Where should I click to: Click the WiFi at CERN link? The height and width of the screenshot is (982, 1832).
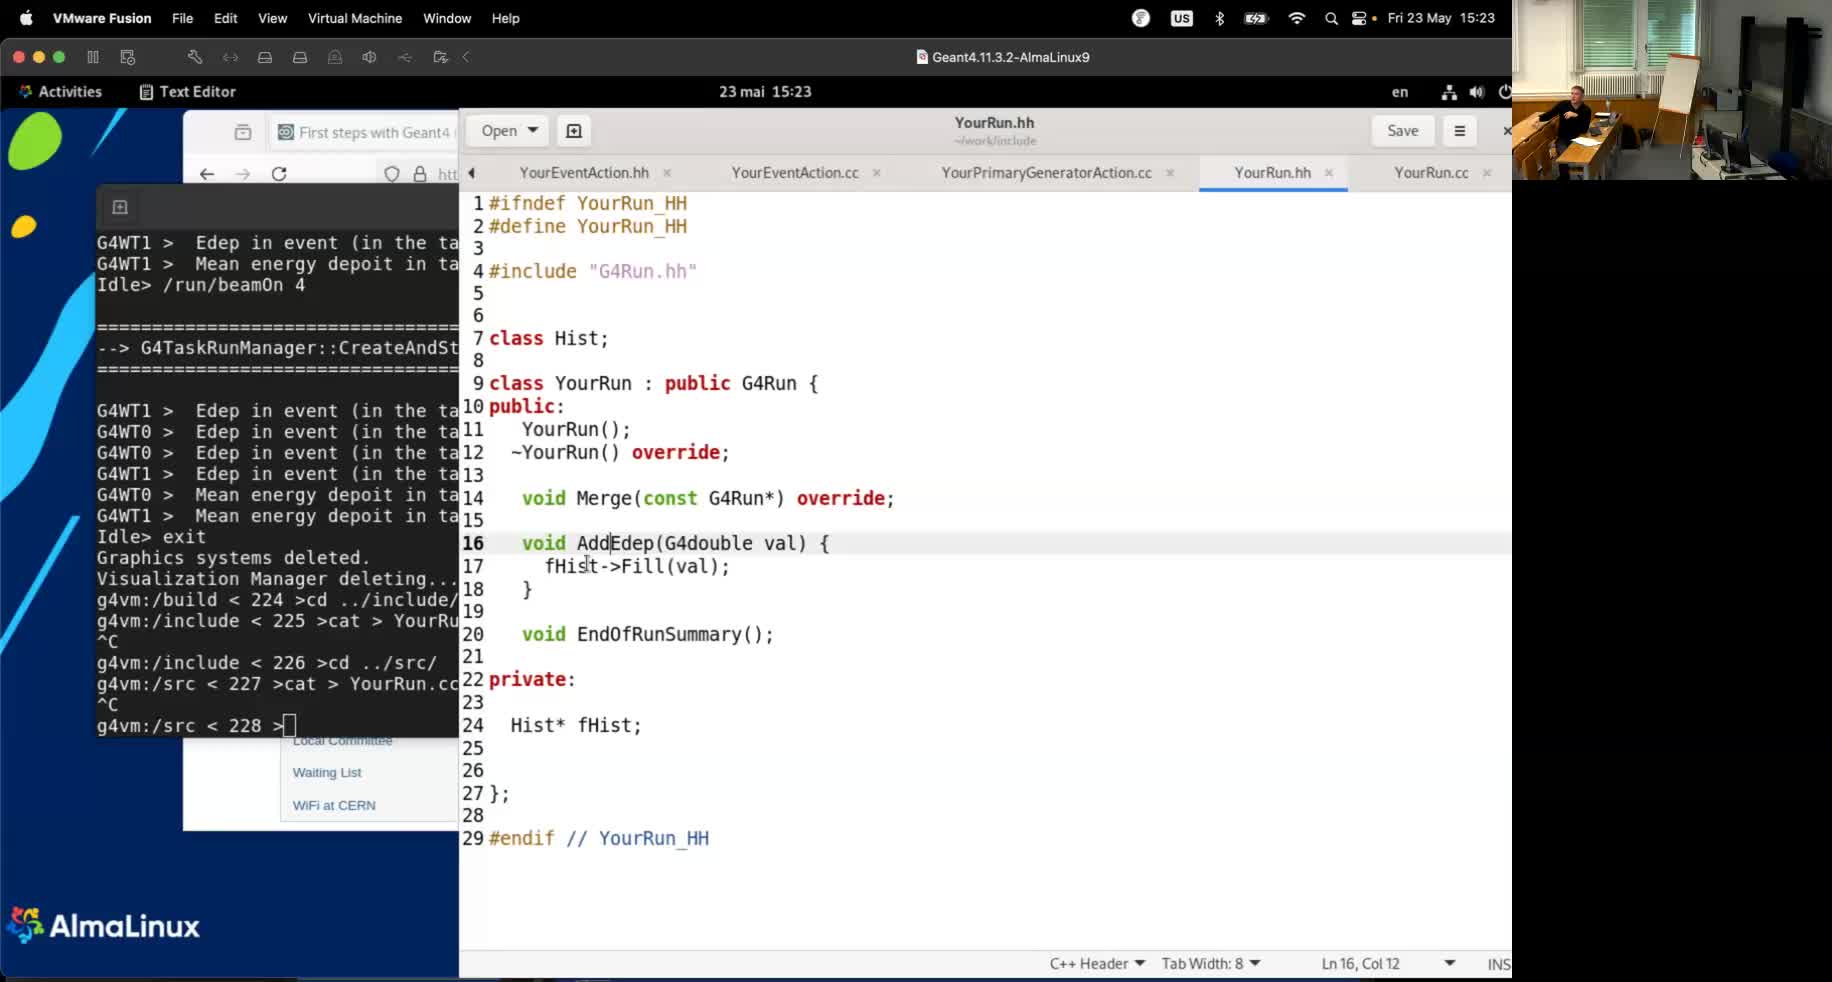333,805
